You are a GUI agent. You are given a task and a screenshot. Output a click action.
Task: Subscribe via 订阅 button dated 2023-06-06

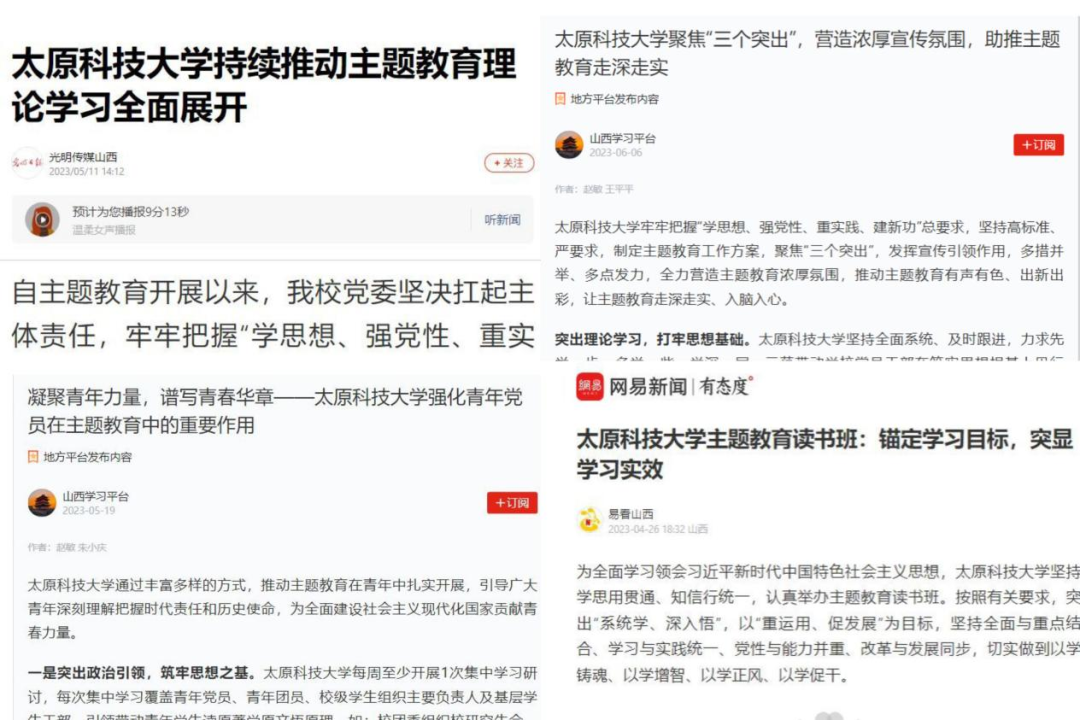point(1039,145)
